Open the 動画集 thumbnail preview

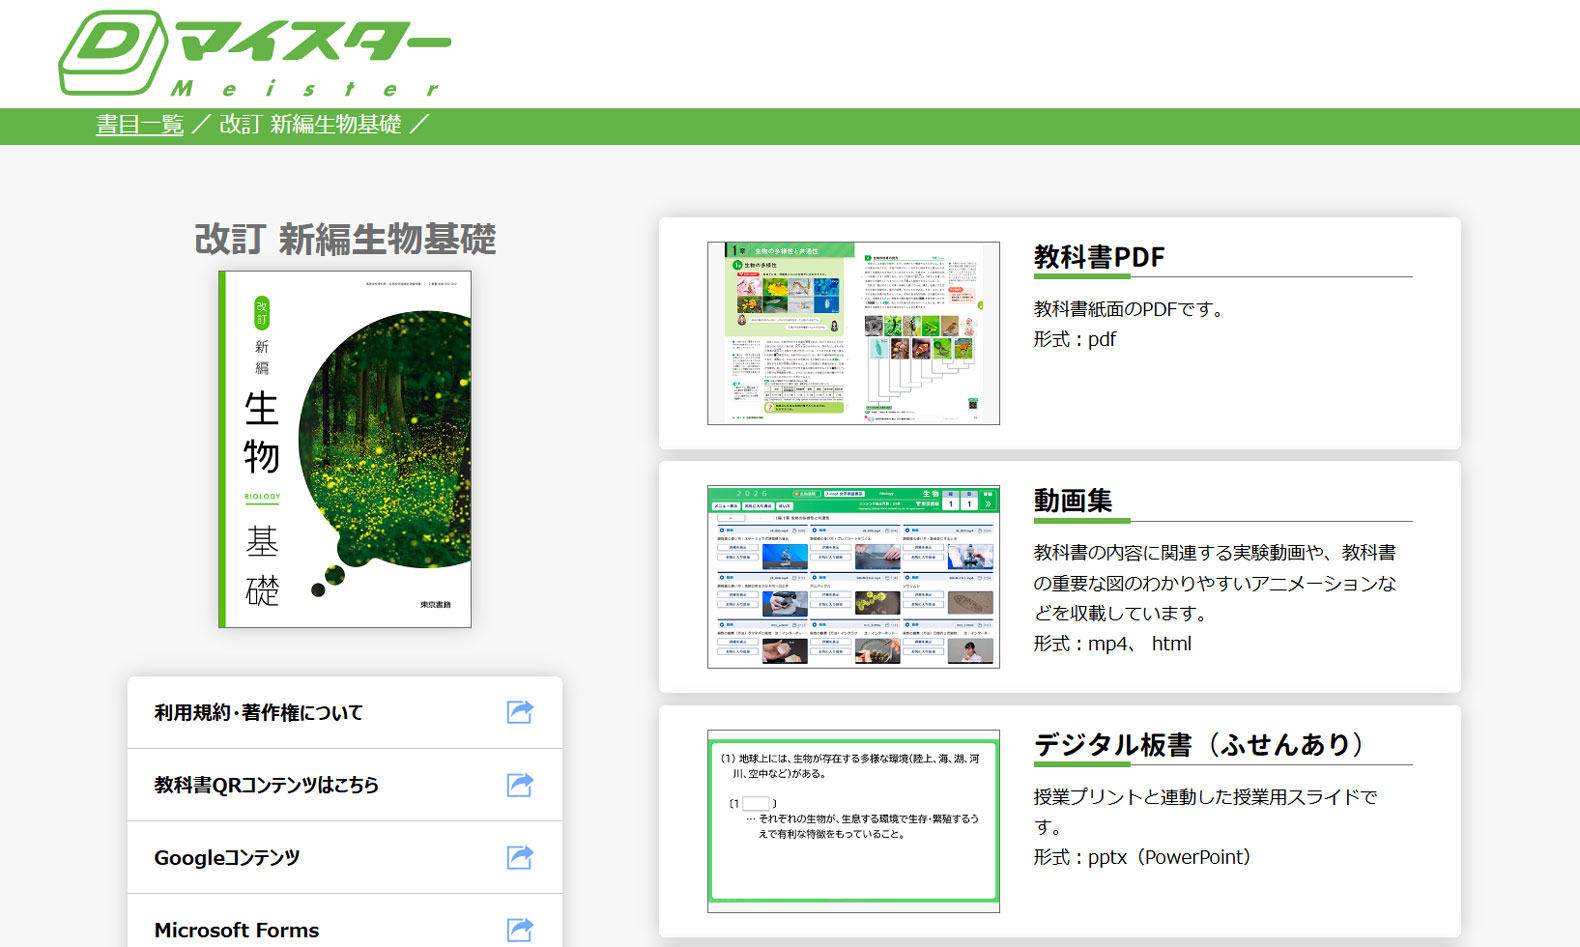pyautogui.click(x=853, y=577)
